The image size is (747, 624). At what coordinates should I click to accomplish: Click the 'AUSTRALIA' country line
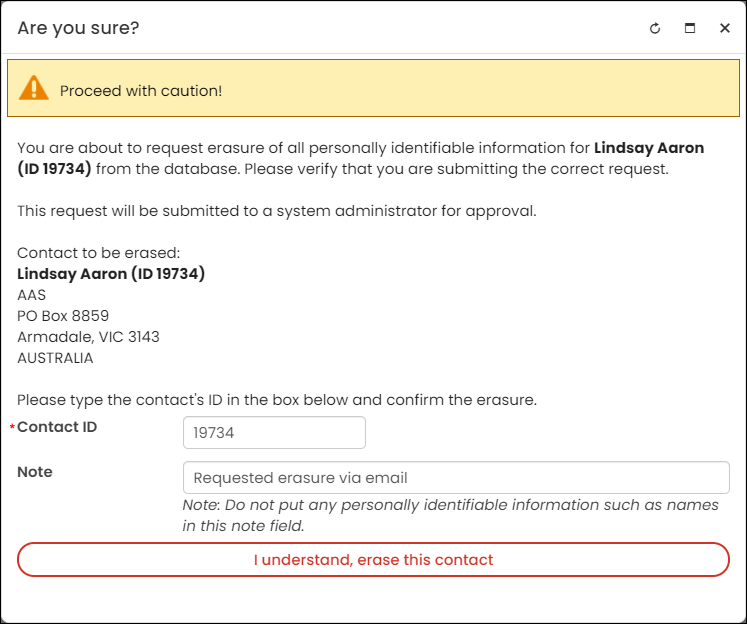(55, 358)
